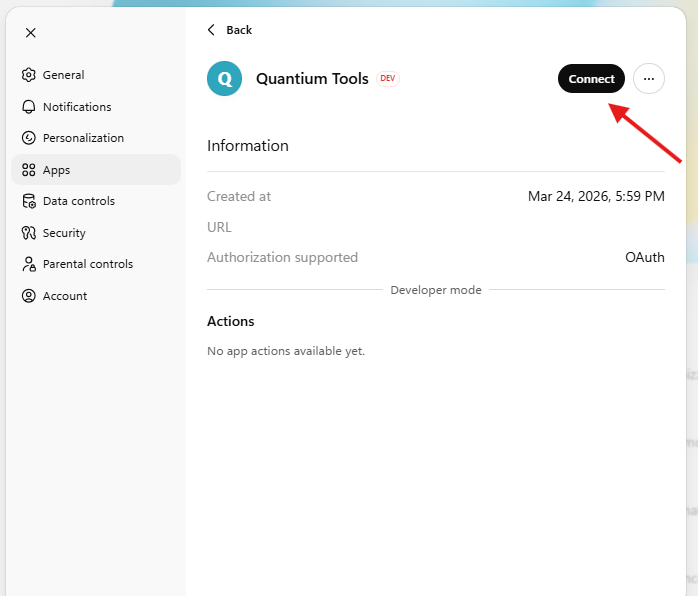Click the Security key icon

coord(28,233)
